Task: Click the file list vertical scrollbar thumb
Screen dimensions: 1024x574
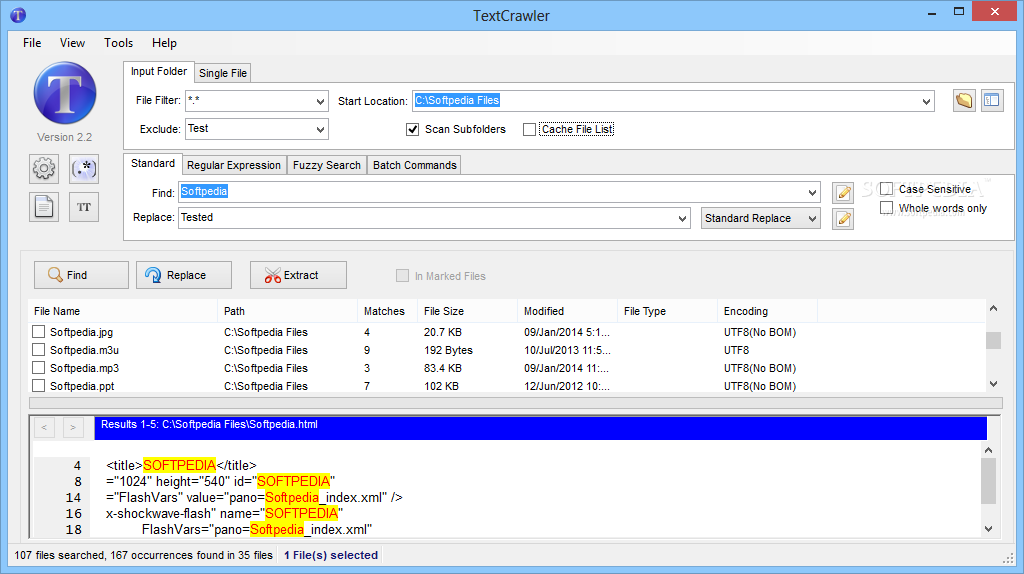Action: point(993,340)
